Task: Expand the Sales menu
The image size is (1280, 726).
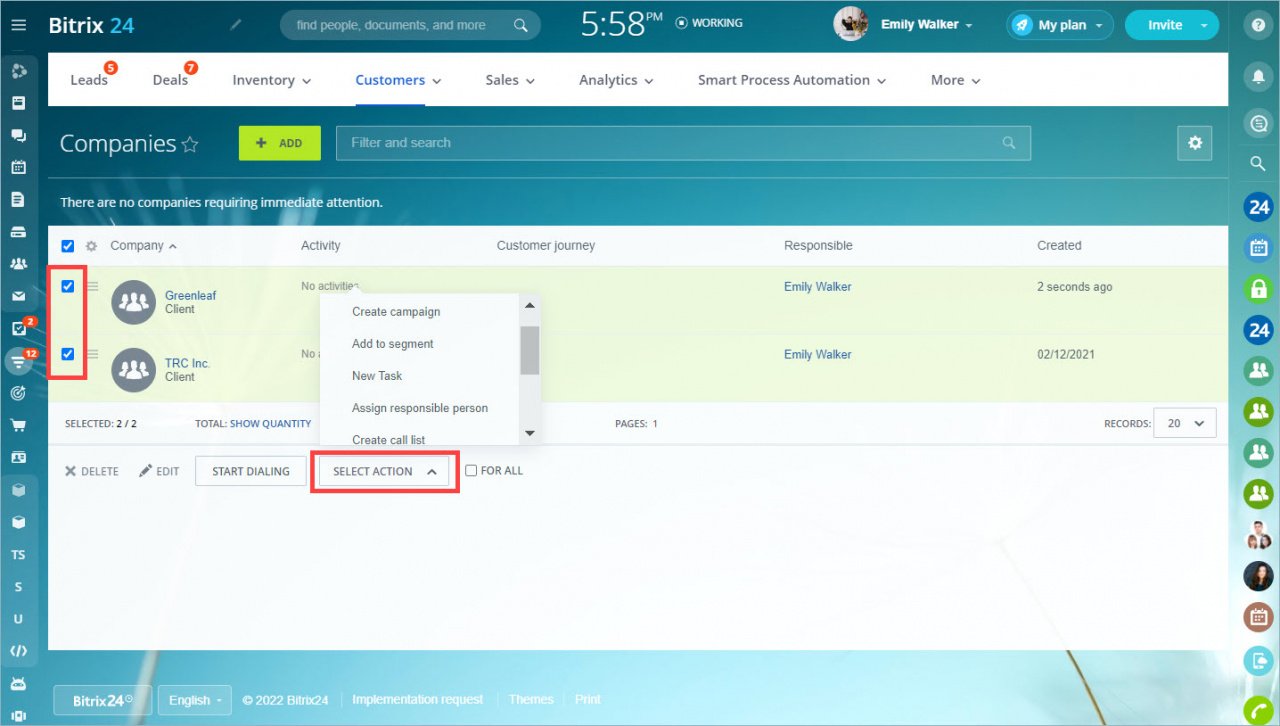Action: pos(510,80)
